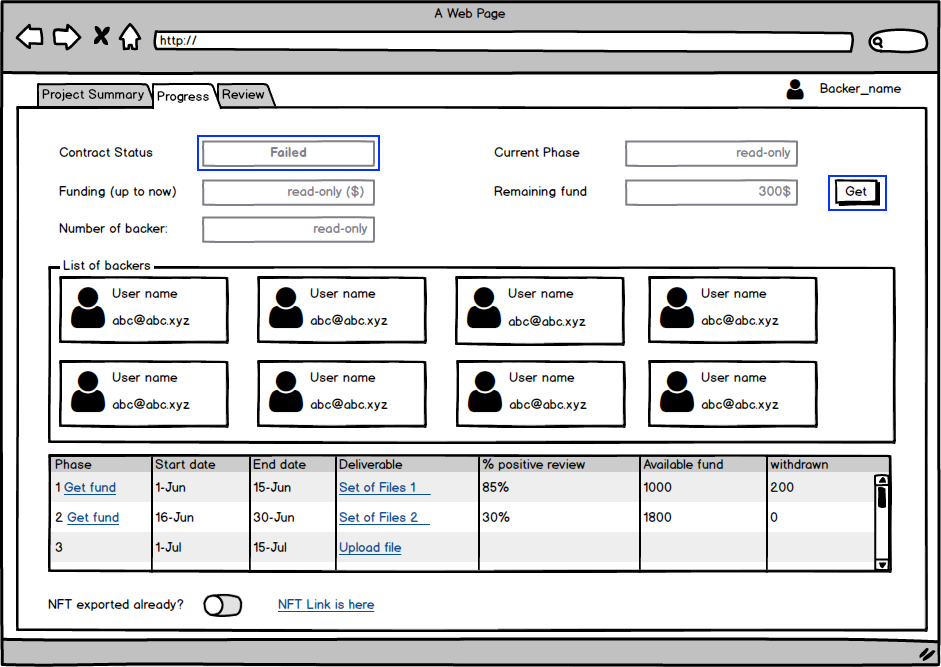Click Get fund link in phase 2 row
Viewport: 941px width, 667px height.
(x=93, y=518)
